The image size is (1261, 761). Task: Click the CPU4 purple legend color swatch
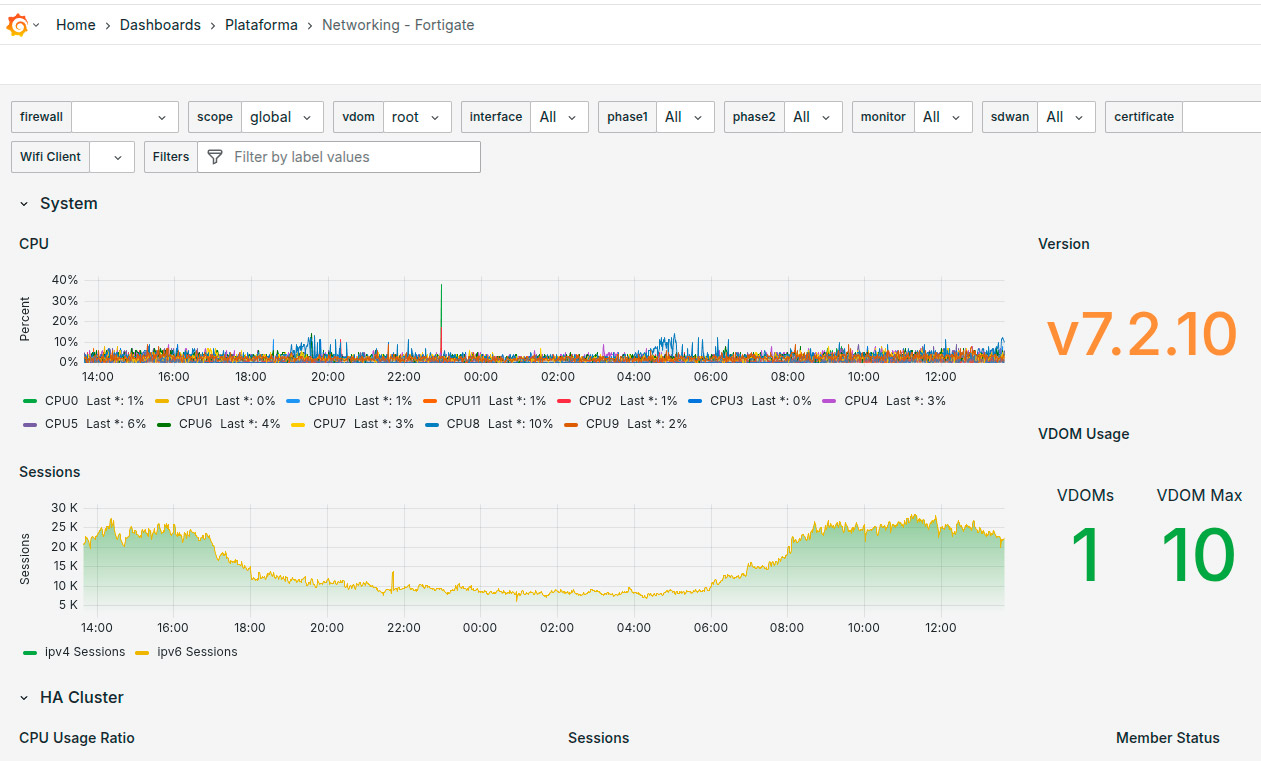tap(828, 401)
